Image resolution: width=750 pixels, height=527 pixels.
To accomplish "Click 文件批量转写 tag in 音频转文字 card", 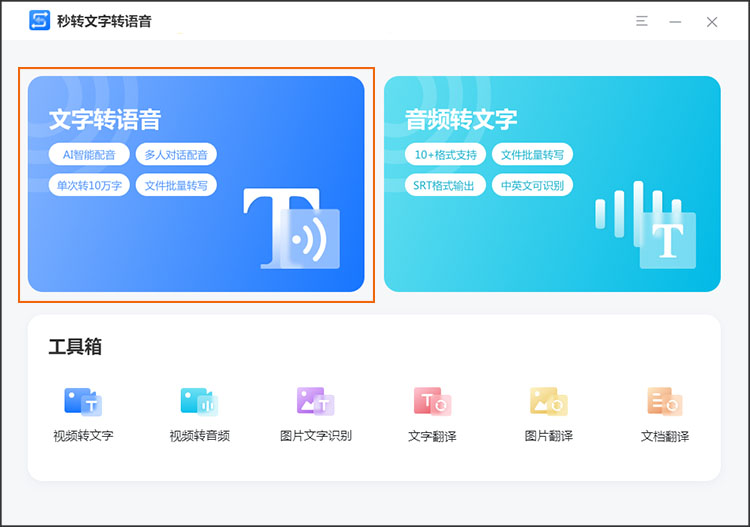I will [x=532, y=154].
